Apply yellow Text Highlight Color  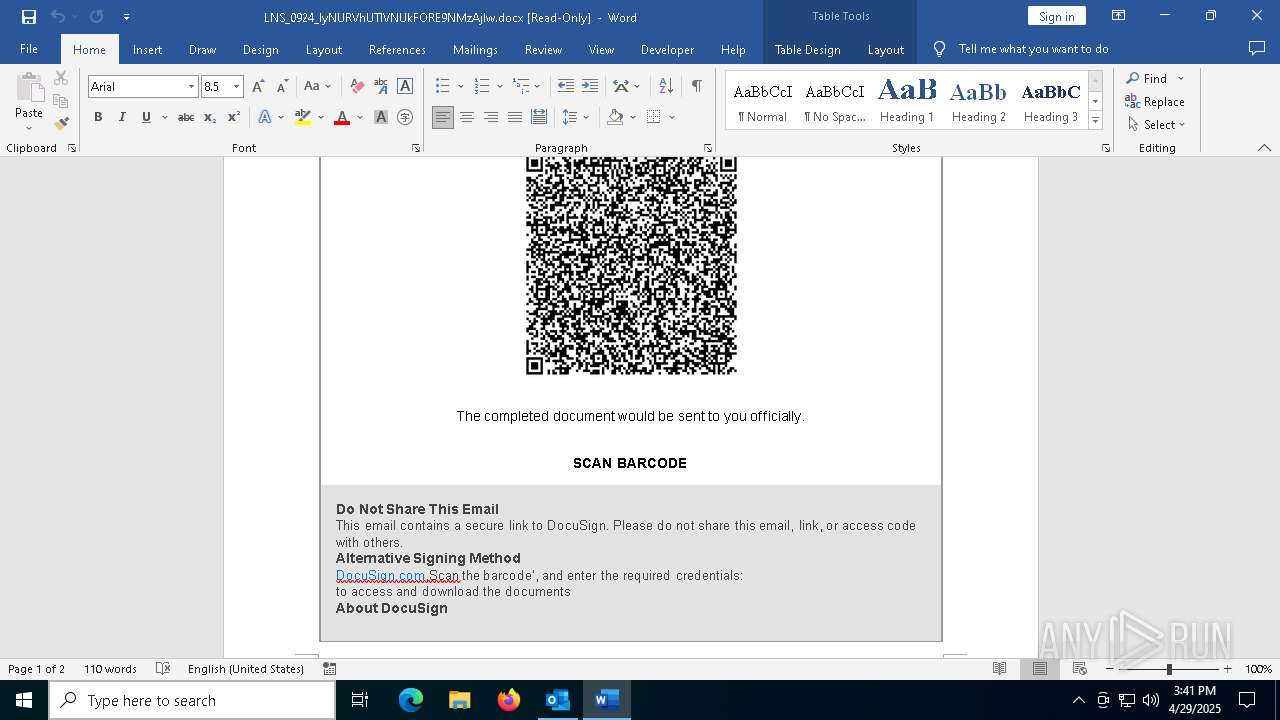point(303,117)
